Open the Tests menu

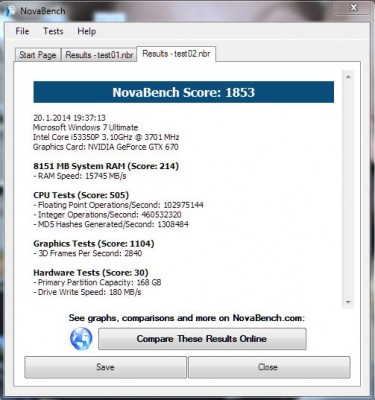pyautogui.click(x=53, y=31)
